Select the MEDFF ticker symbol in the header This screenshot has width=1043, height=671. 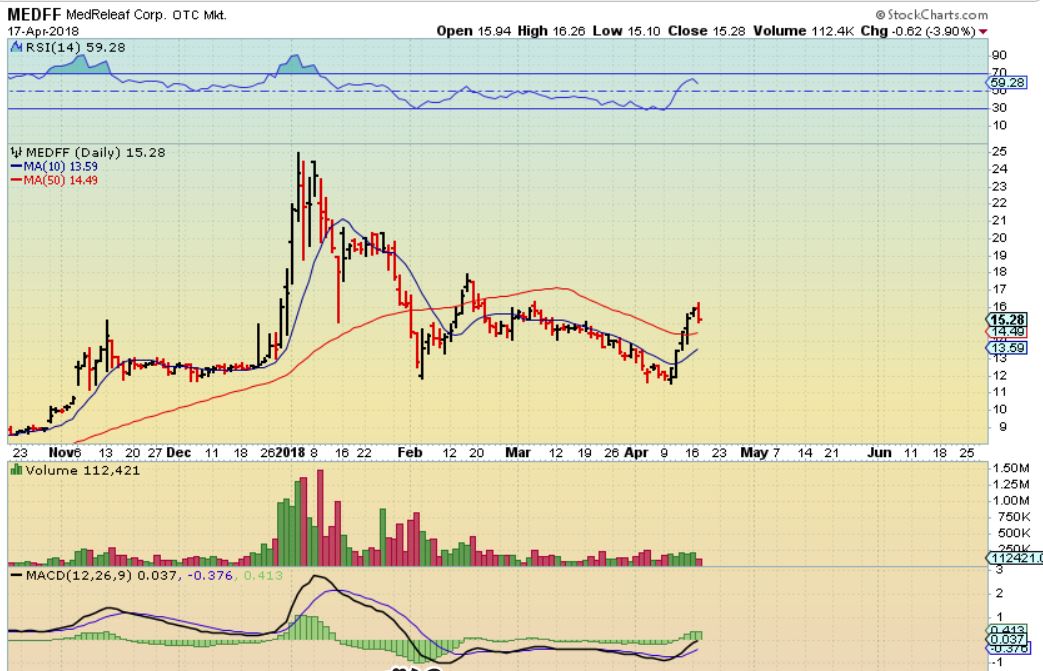[x=34, y=15]
